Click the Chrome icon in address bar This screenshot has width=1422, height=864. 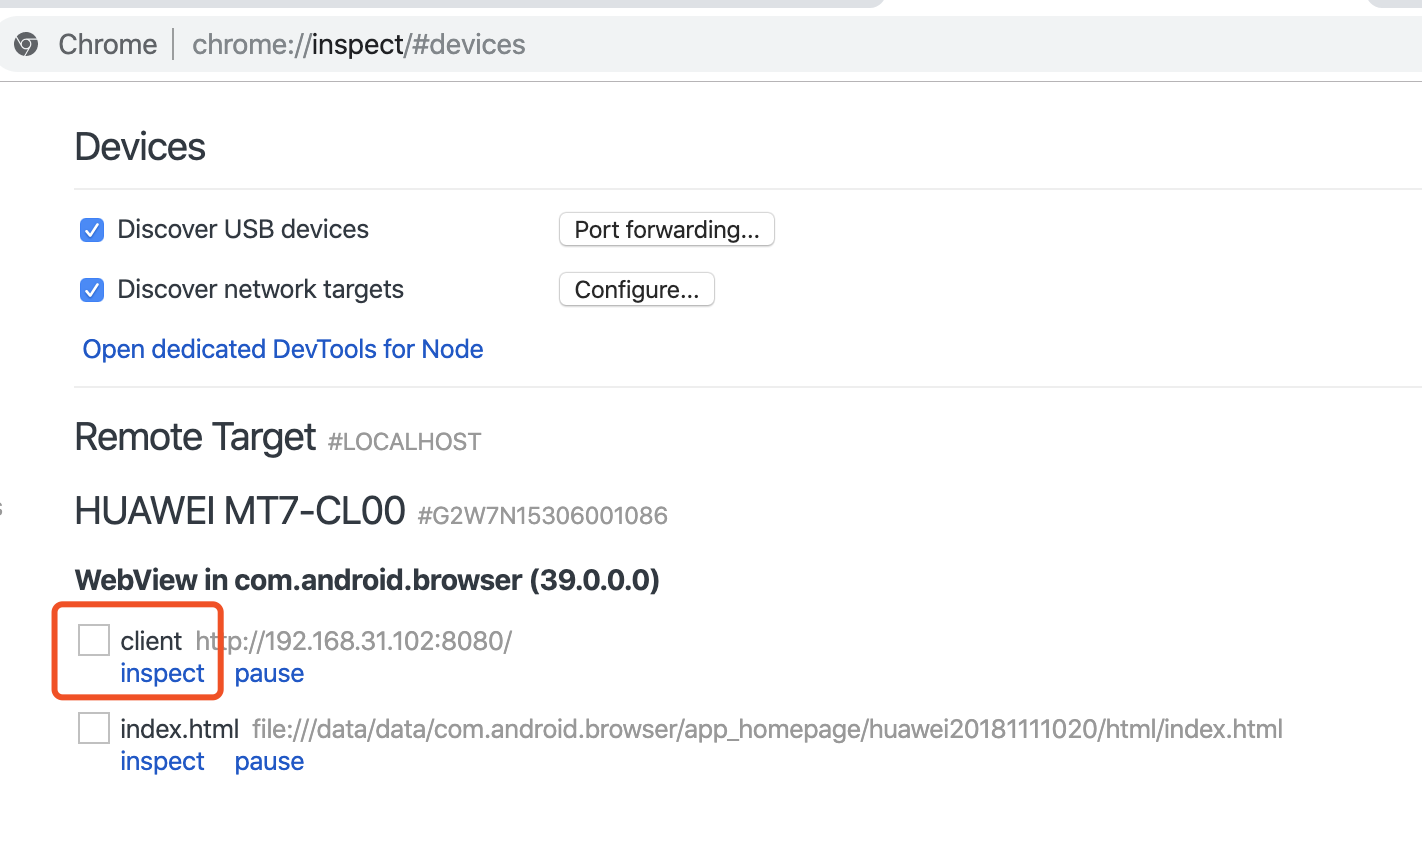click(26, 44)
